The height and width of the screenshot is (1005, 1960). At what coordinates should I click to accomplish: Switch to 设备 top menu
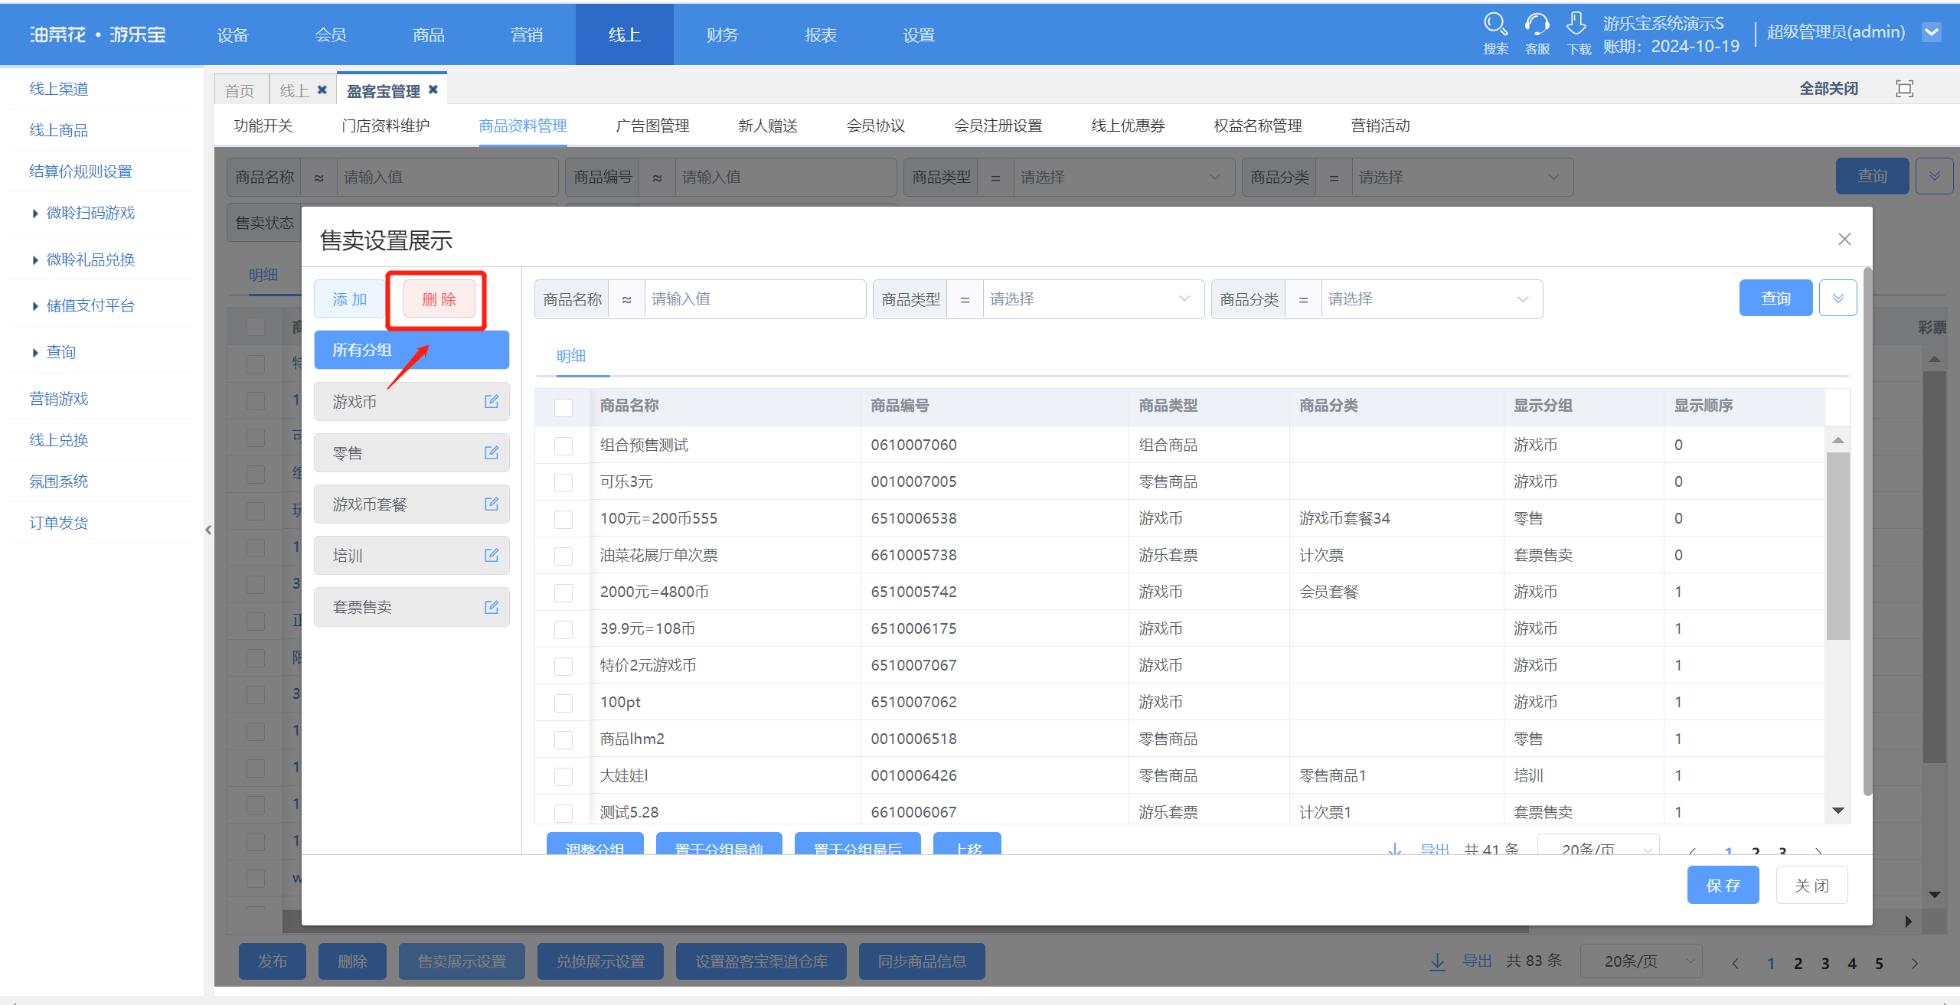pos(233,35)
